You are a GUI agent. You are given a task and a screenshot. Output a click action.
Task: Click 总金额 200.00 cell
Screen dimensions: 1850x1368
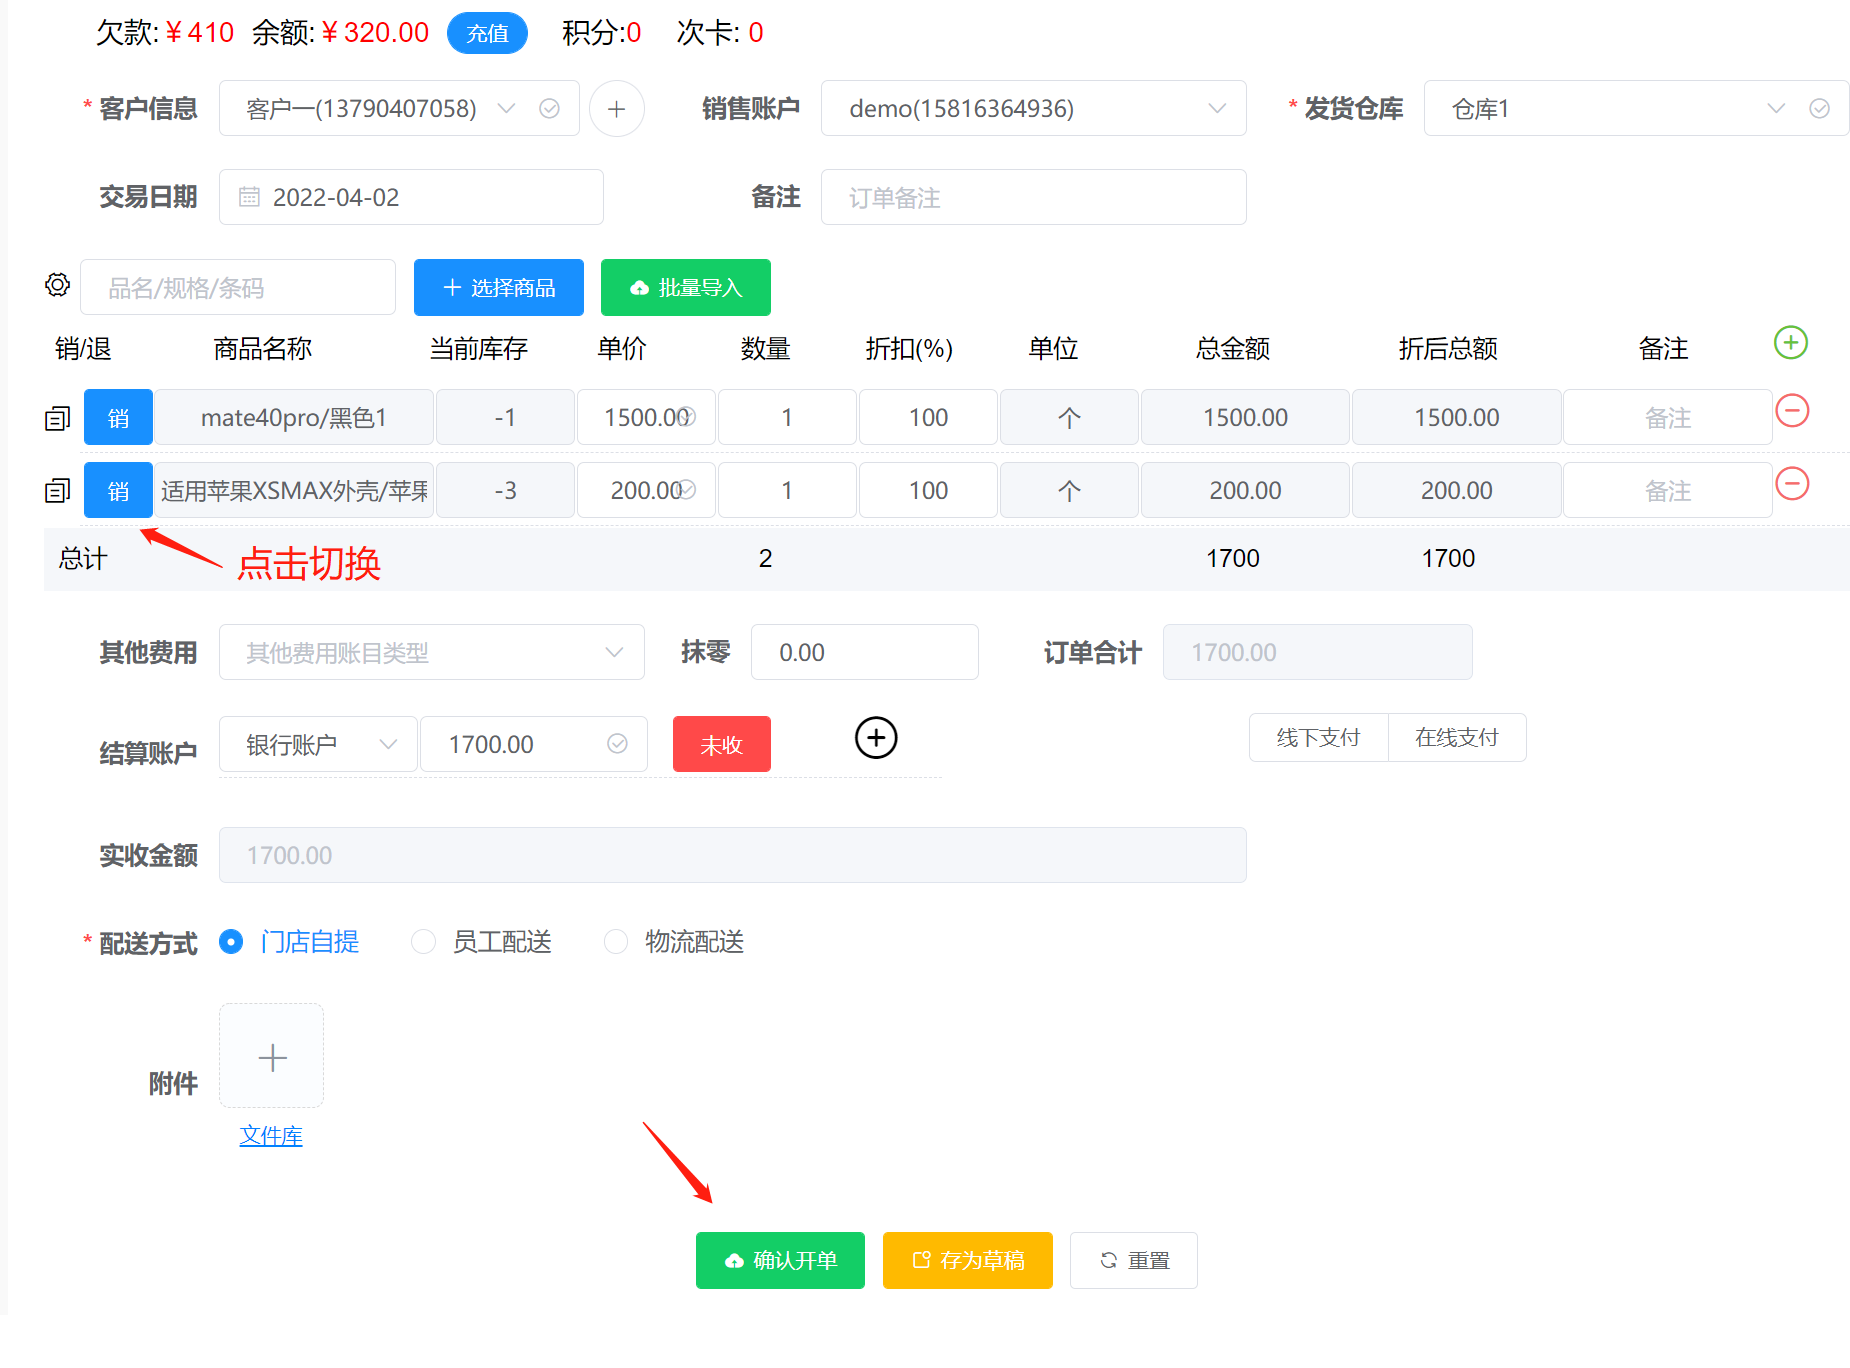coord(1245,490)
